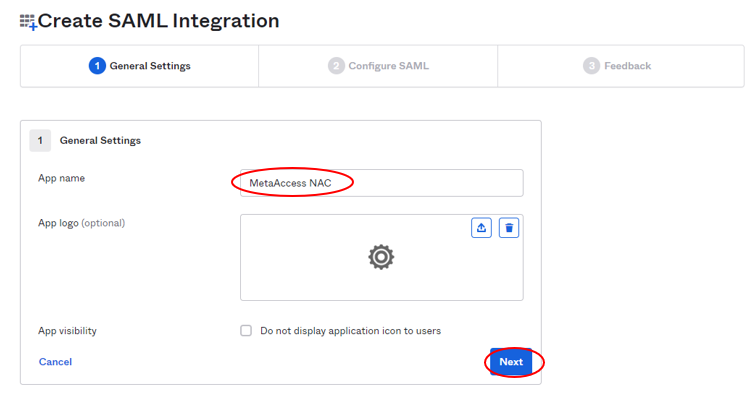Open the Feedback step tab
The width and height of the screenshot is (755, 406).
coord(621,66)
